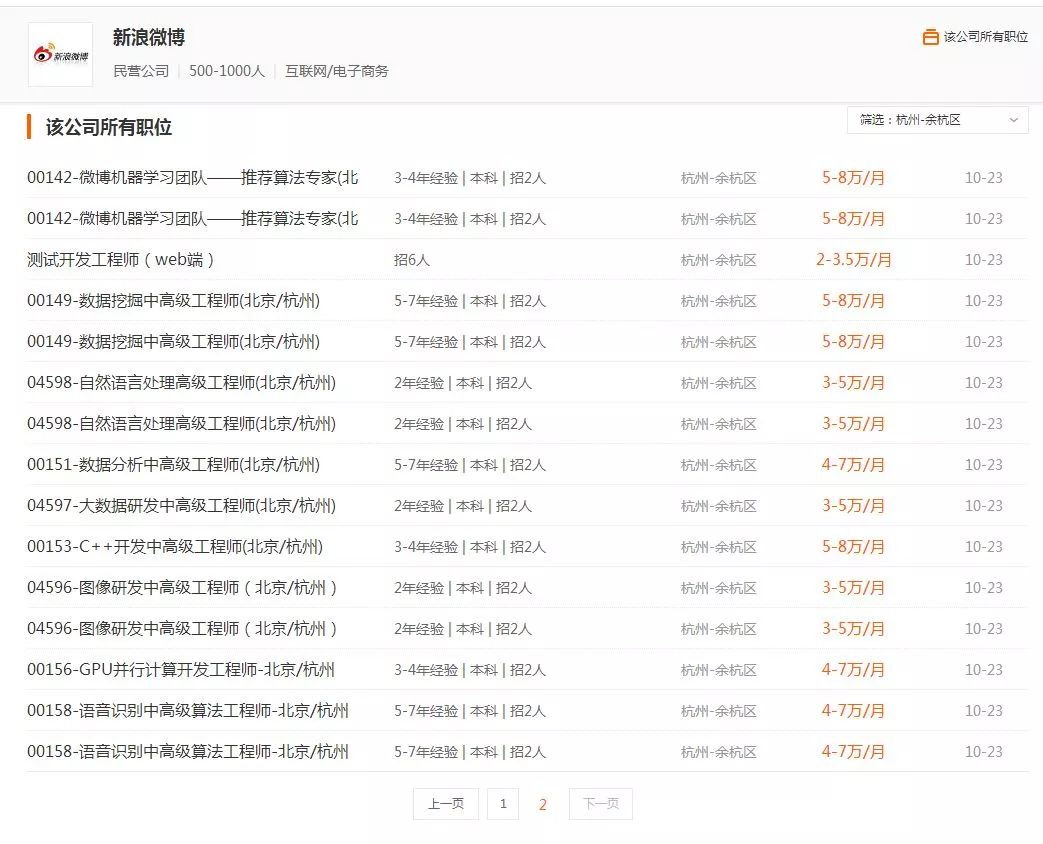Open the 00151-数据分析中高级工程师 job posting
Image resolution: width=1043 pixels, height=844 pixels.
tap(174, 464)
